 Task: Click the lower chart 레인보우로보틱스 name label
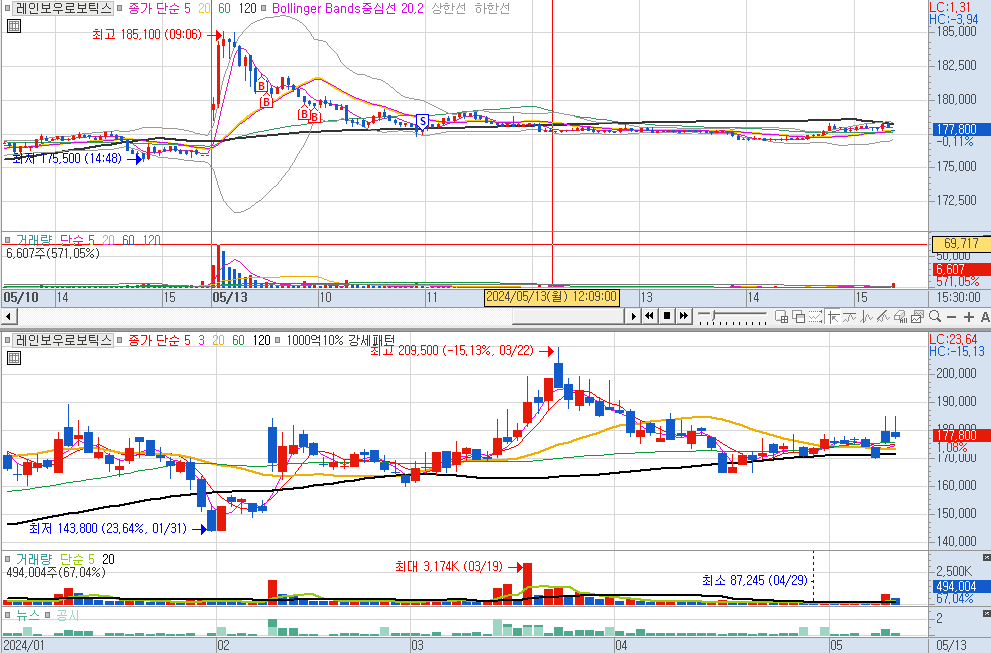coord(63,341)
